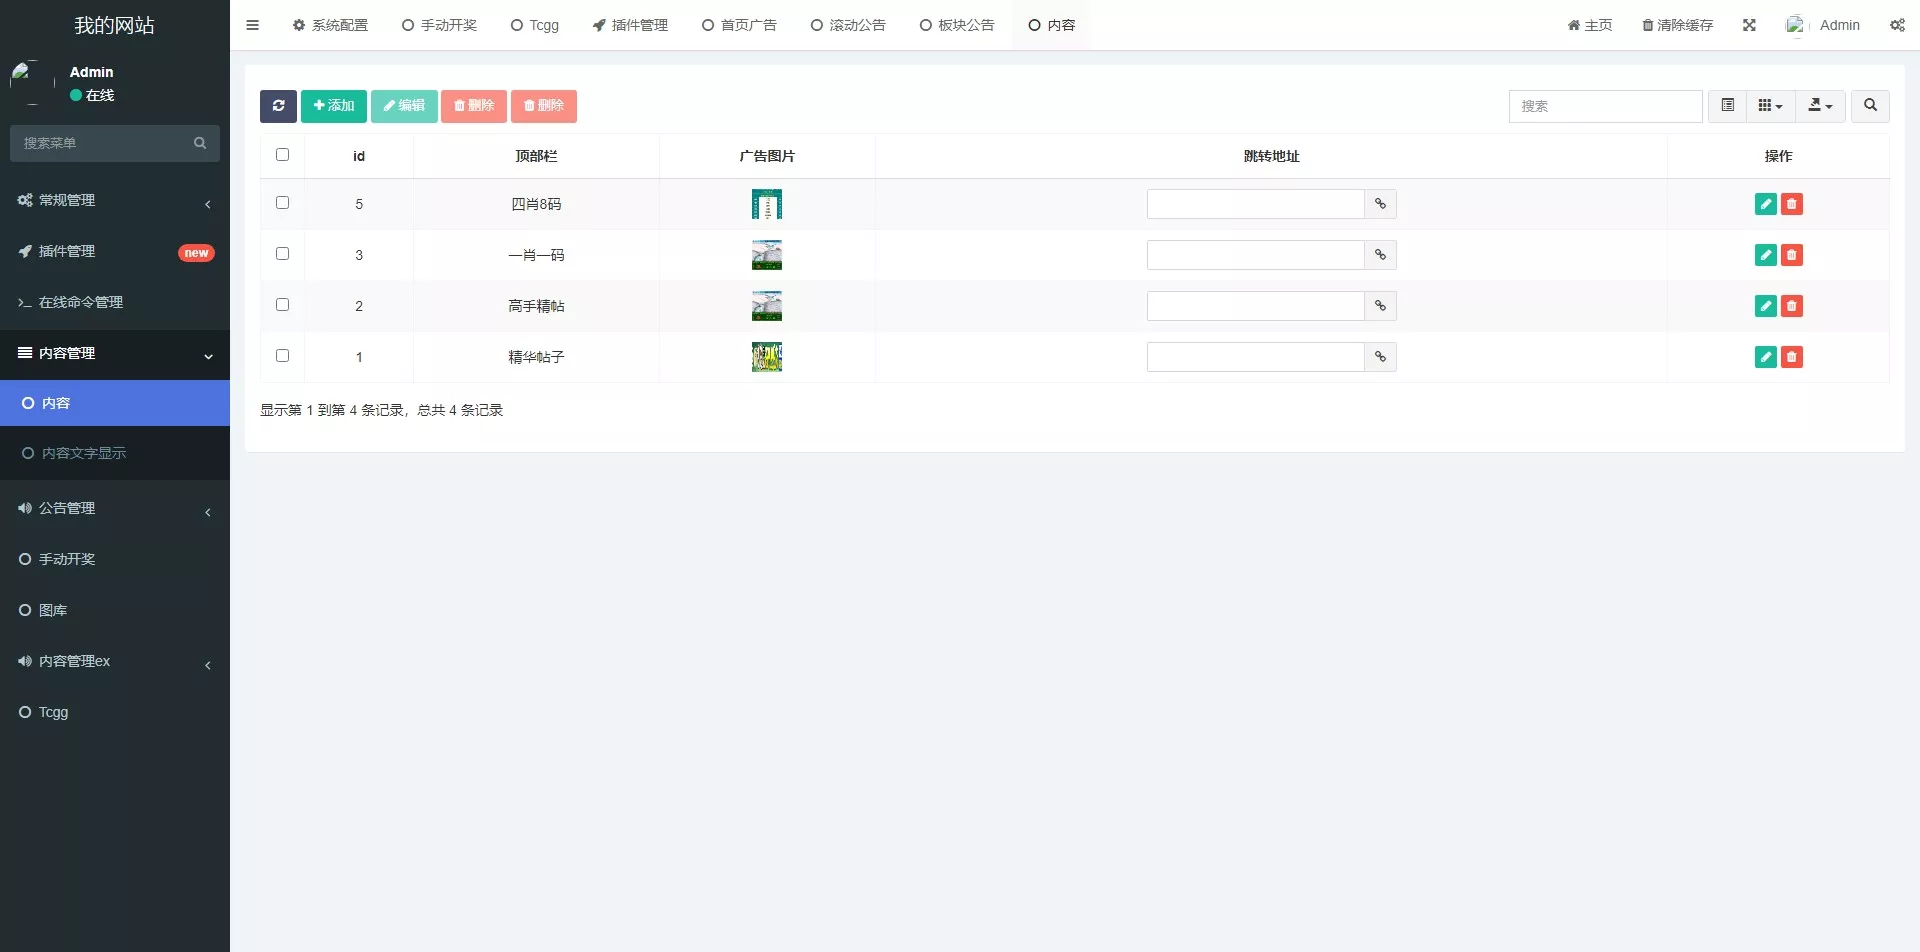Toggle fullscreen mode from the header
Image resolution: width=1920 pixels, height=952 pixels.
(1749, 25)
